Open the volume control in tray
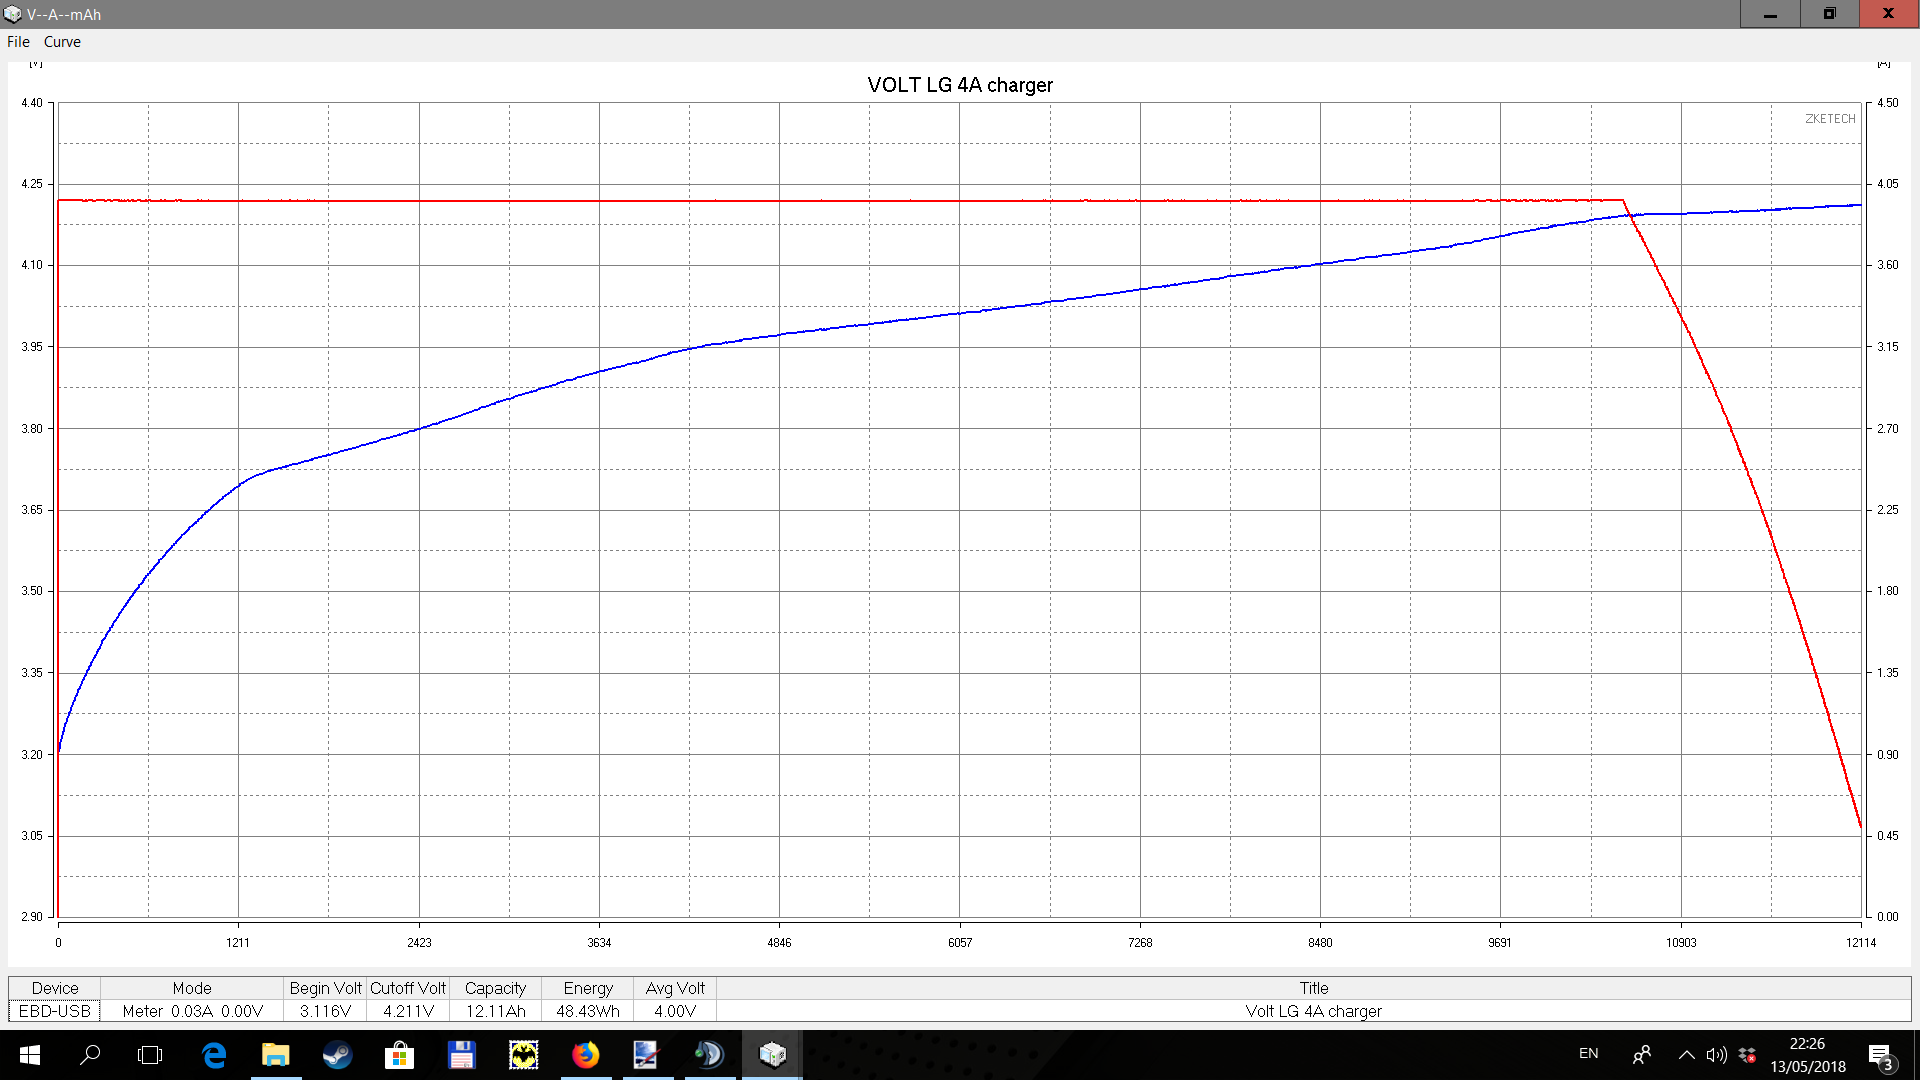 pyautogui.click(x=1716, y=1055)
